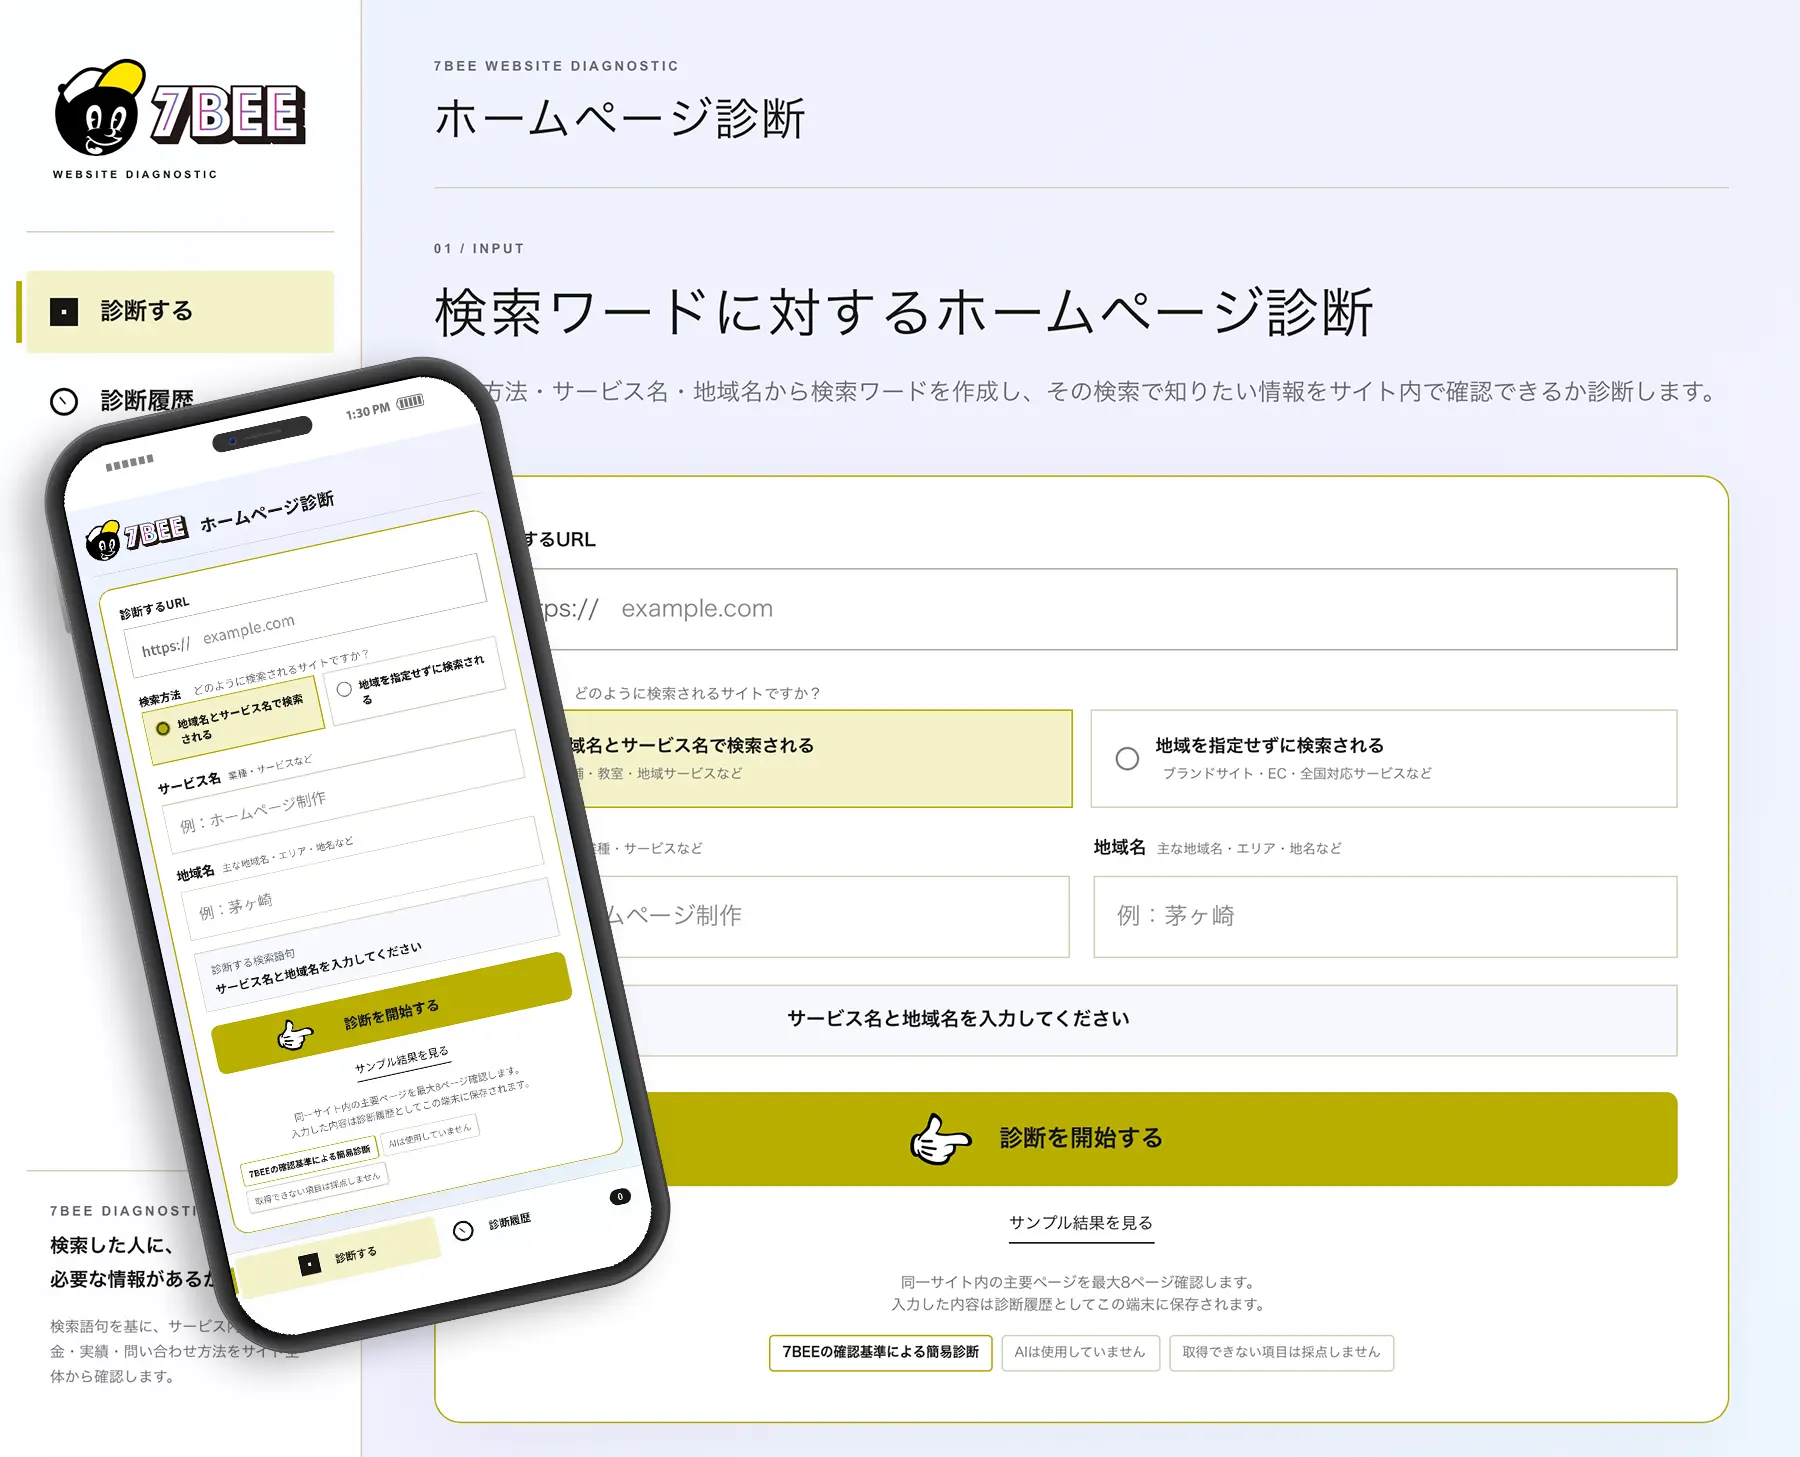
Task: Focus the phone サービス名 field 例：ホームページ制作
Action: point(343,793)
